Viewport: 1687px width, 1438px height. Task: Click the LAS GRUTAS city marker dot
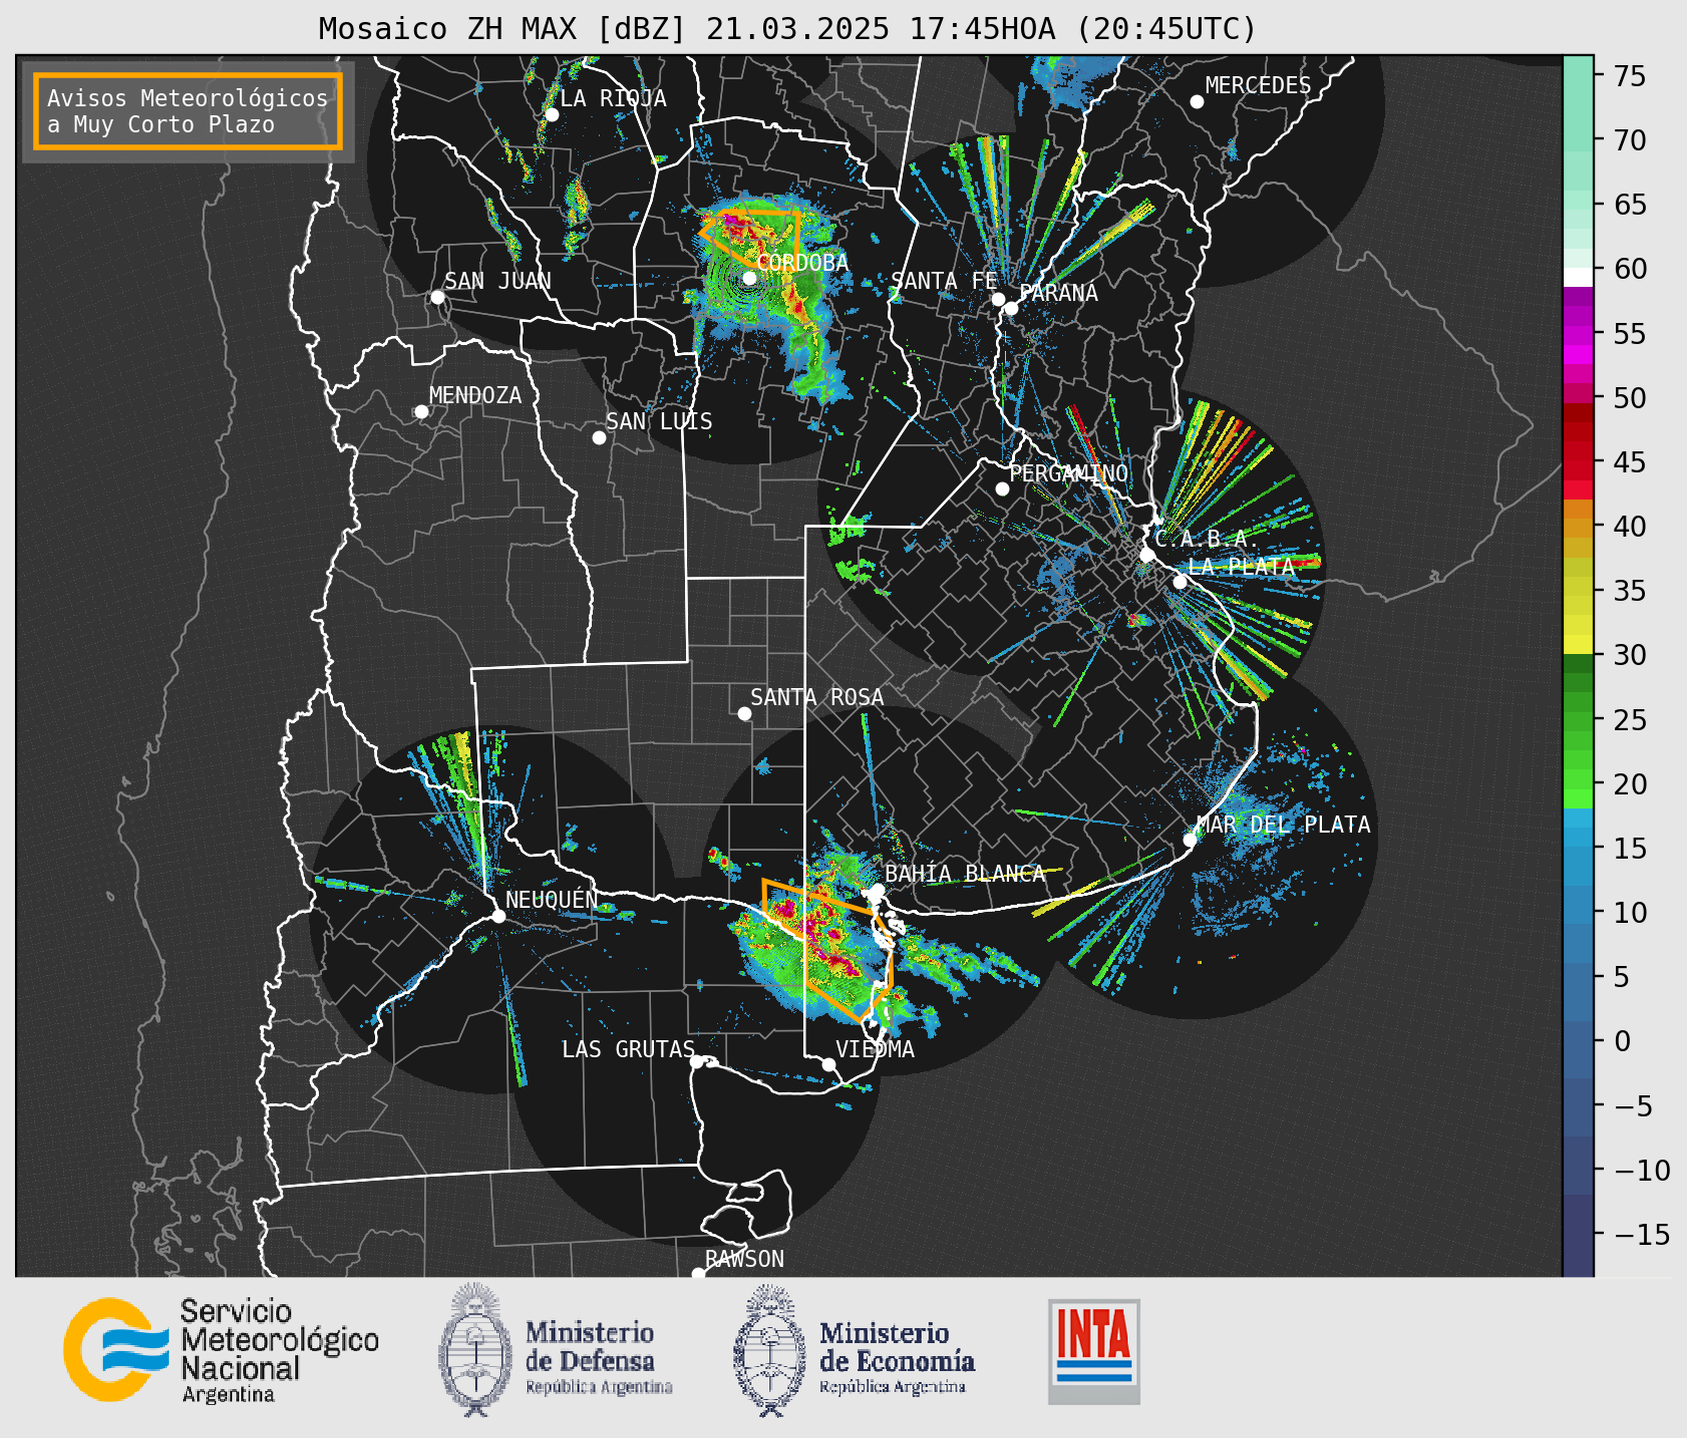click(x=697, y=1062)
